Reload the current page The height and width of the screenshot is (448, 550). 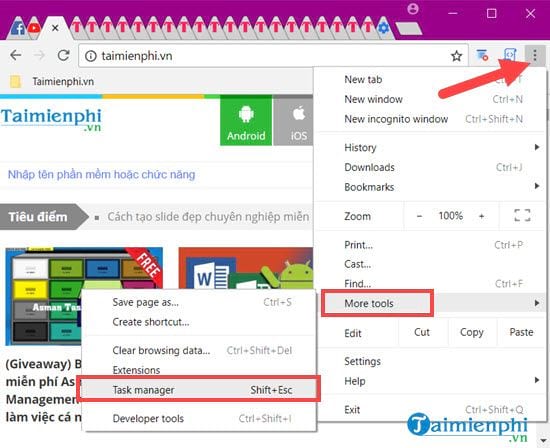pos(63,55)
